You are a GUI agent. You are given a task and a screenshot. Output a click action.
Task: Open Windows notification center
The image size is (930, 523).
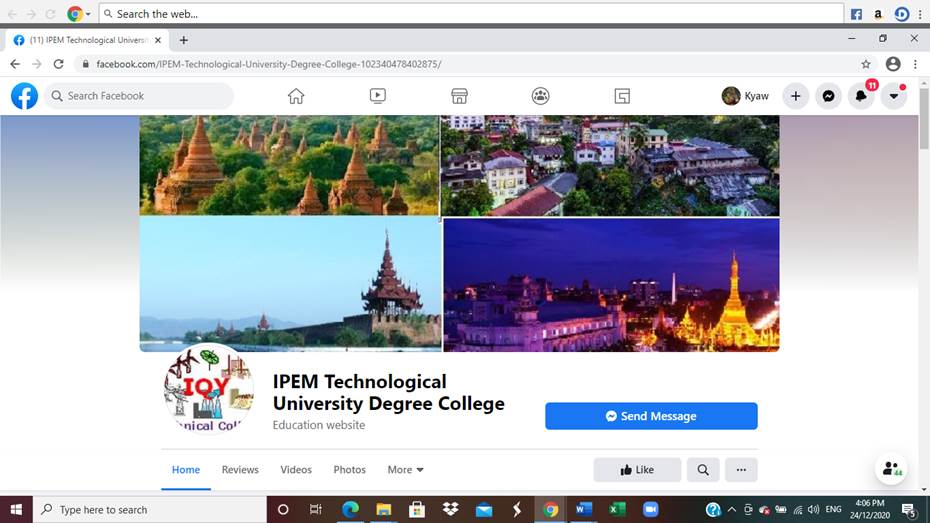coord(908,510)
